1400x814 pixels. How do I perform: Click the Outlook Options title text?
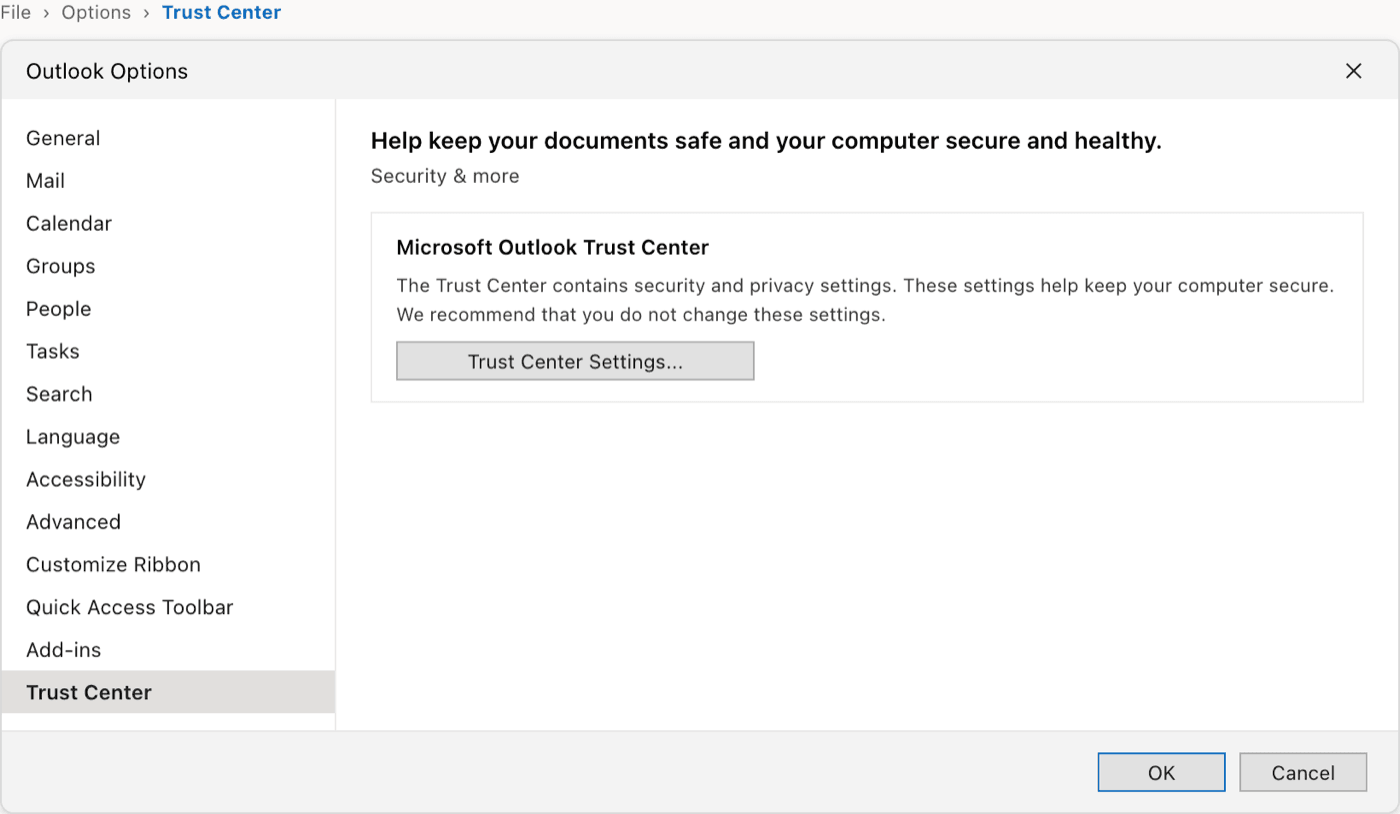click(107, 71)
